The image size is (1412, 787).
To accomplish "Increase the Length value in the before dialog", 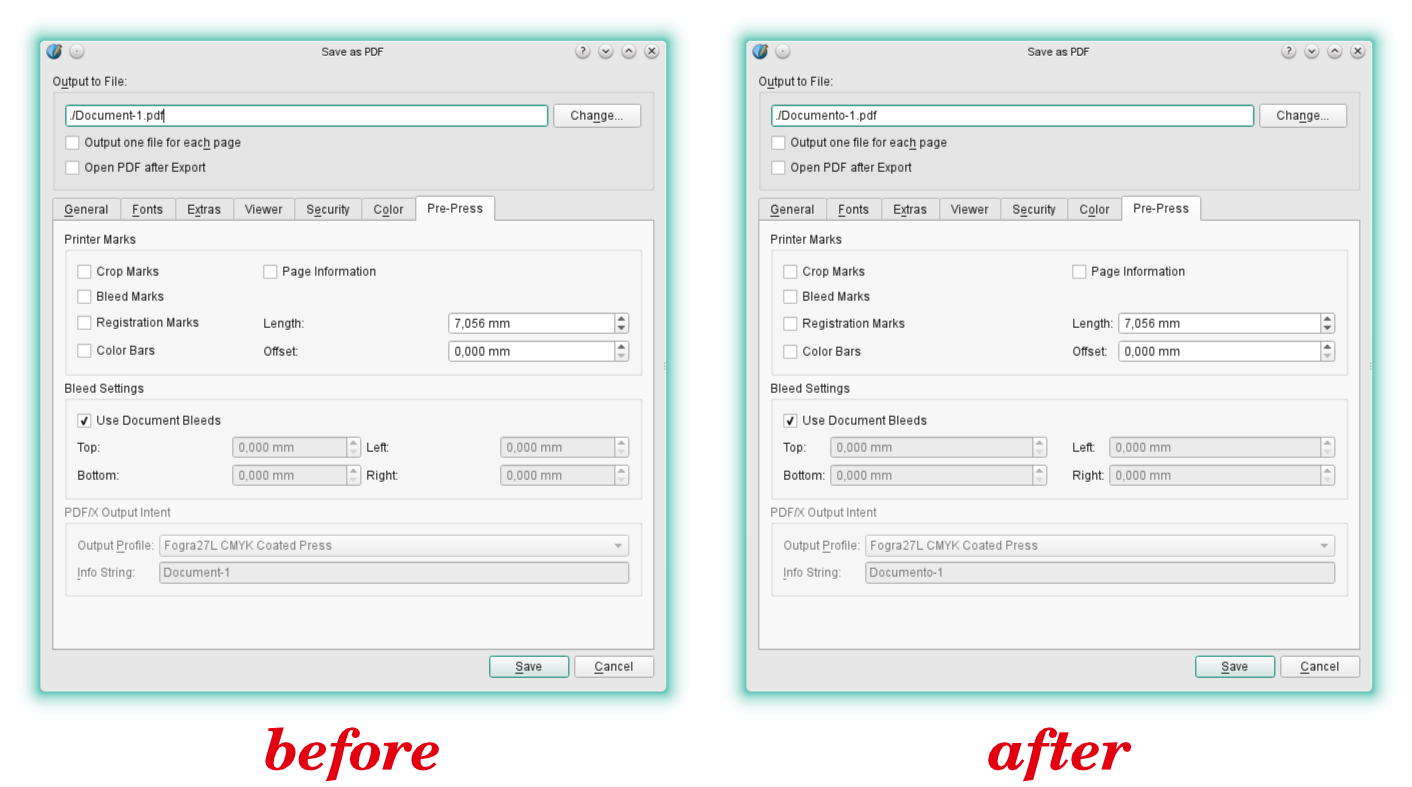I will pos(622,319).
